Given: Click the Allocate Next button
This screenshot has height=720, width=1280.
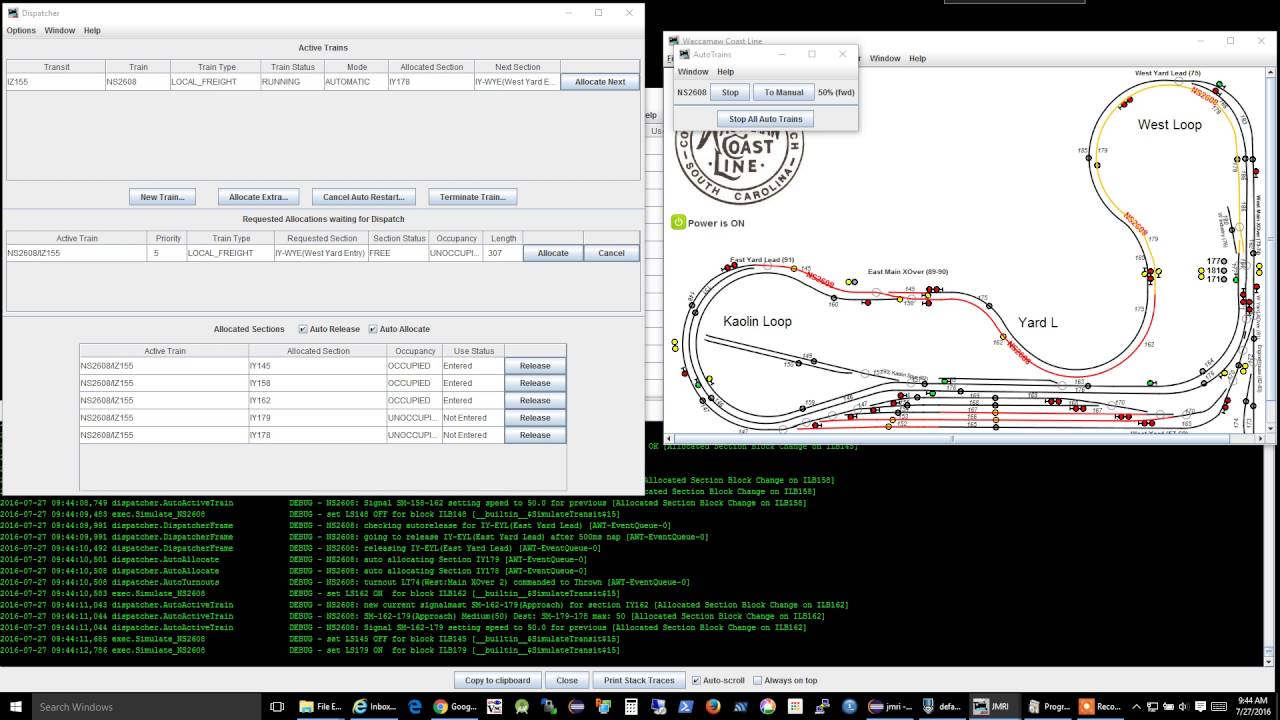Looking at the screenshot, I should coord(600,82).
